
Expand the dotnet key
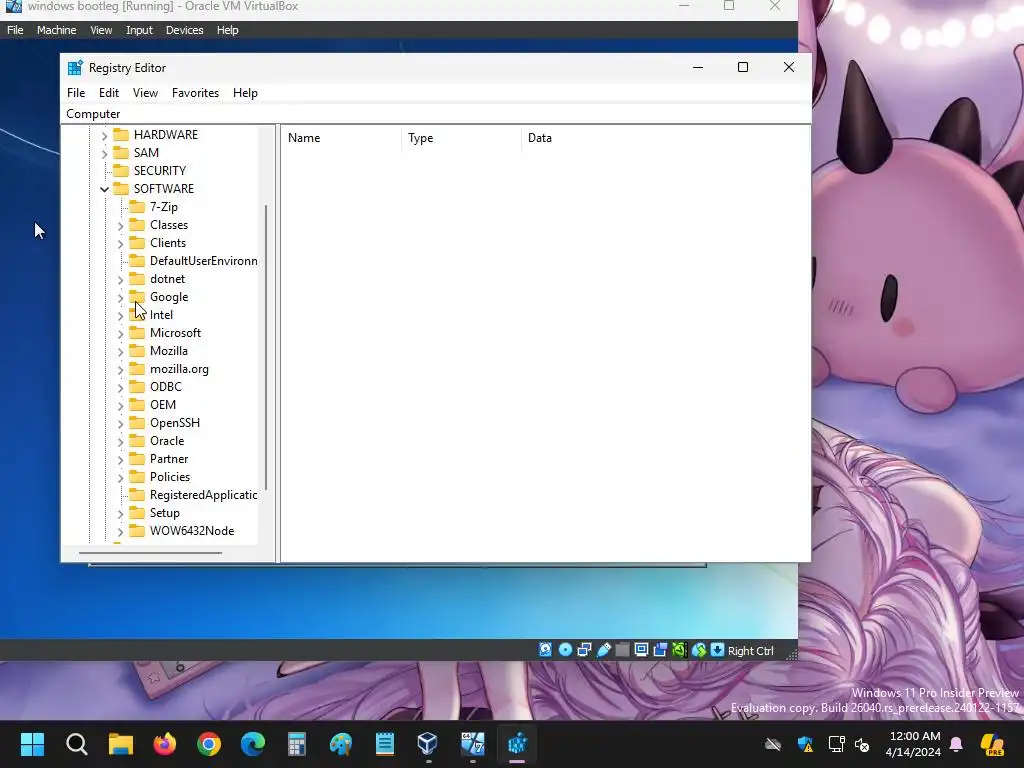pos(120,280)
